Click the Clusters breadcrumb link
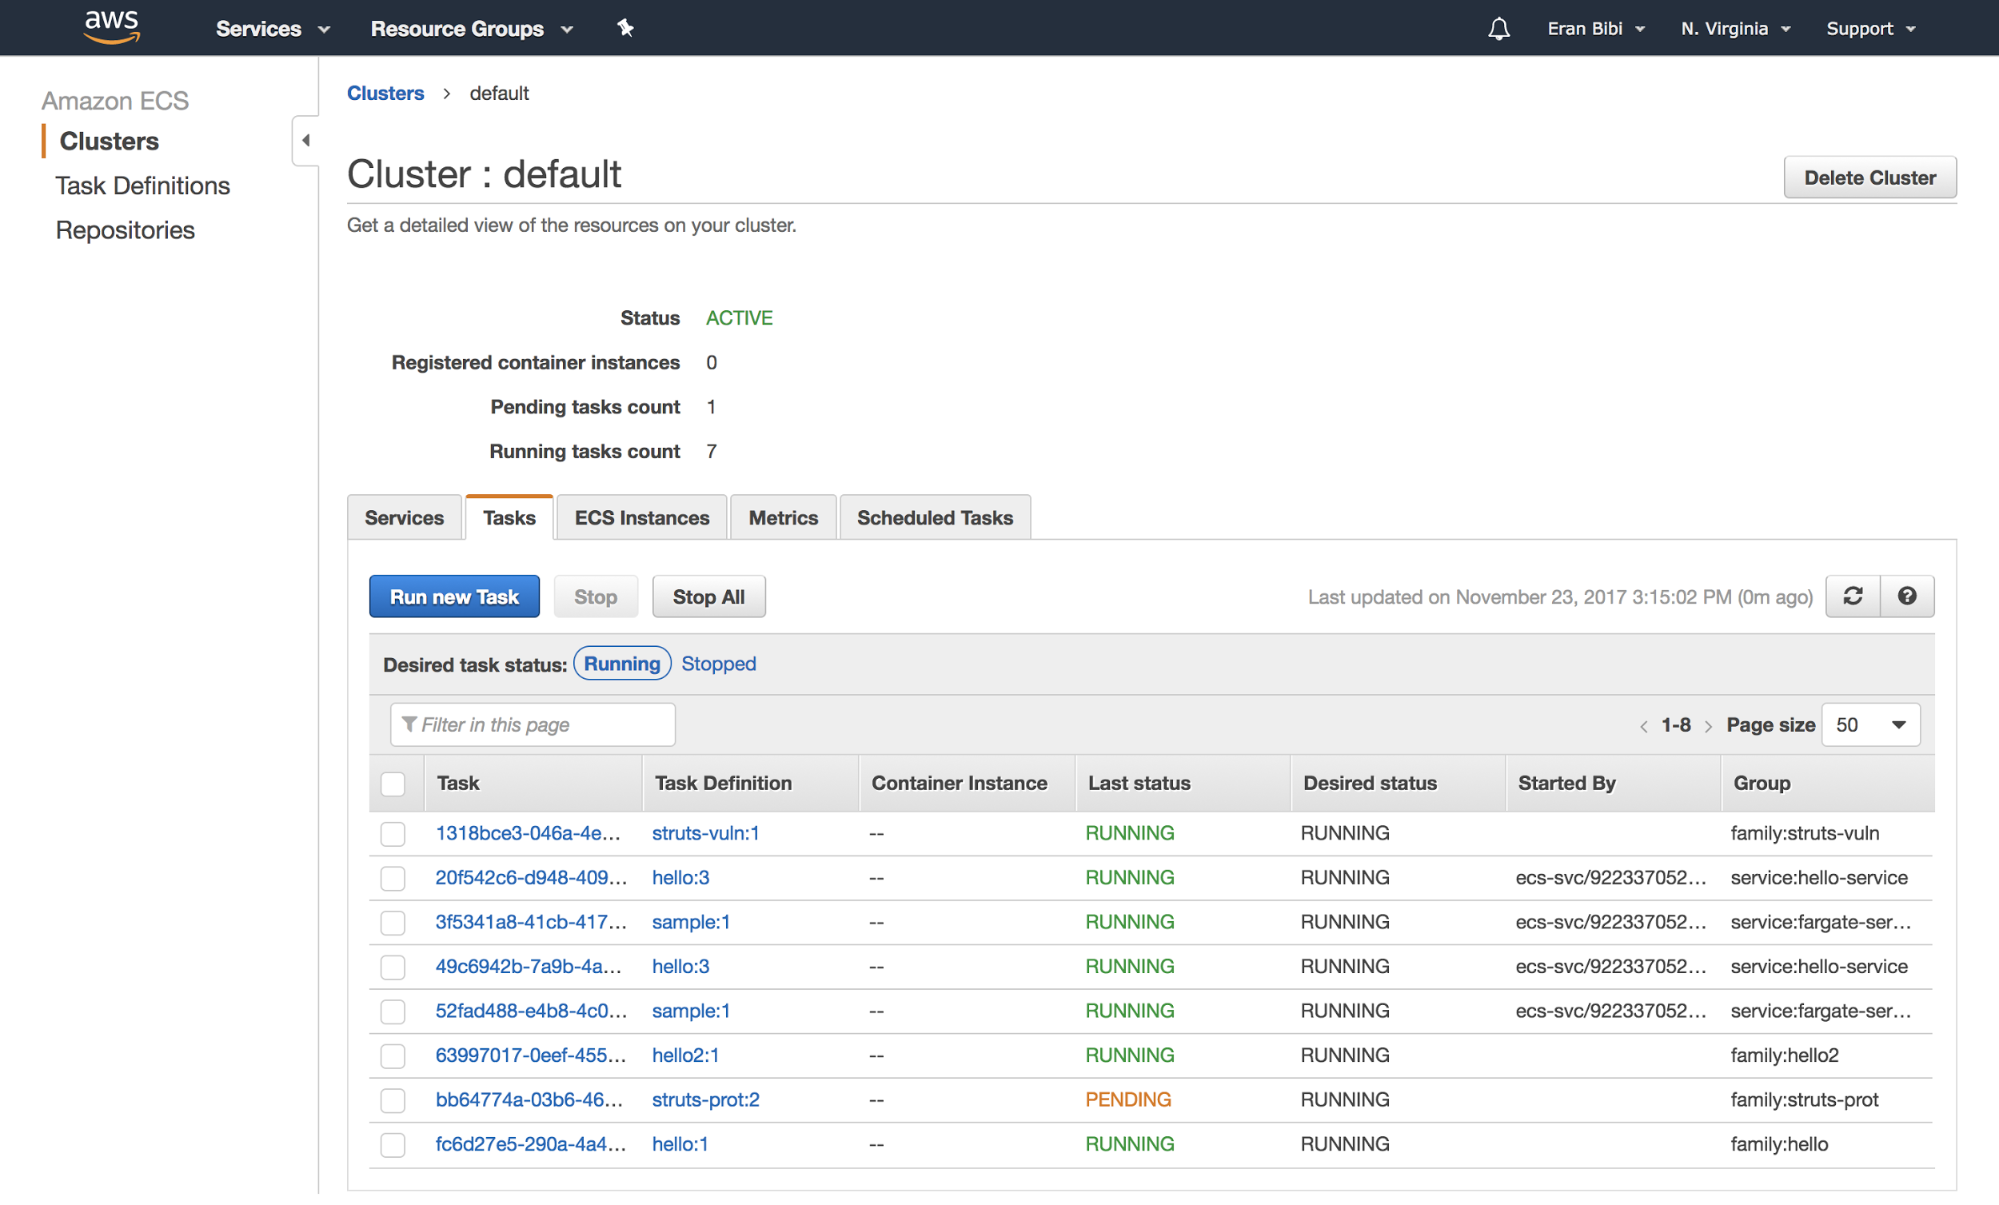This screenshot has width=1999, height=1205. pos(385,93)
